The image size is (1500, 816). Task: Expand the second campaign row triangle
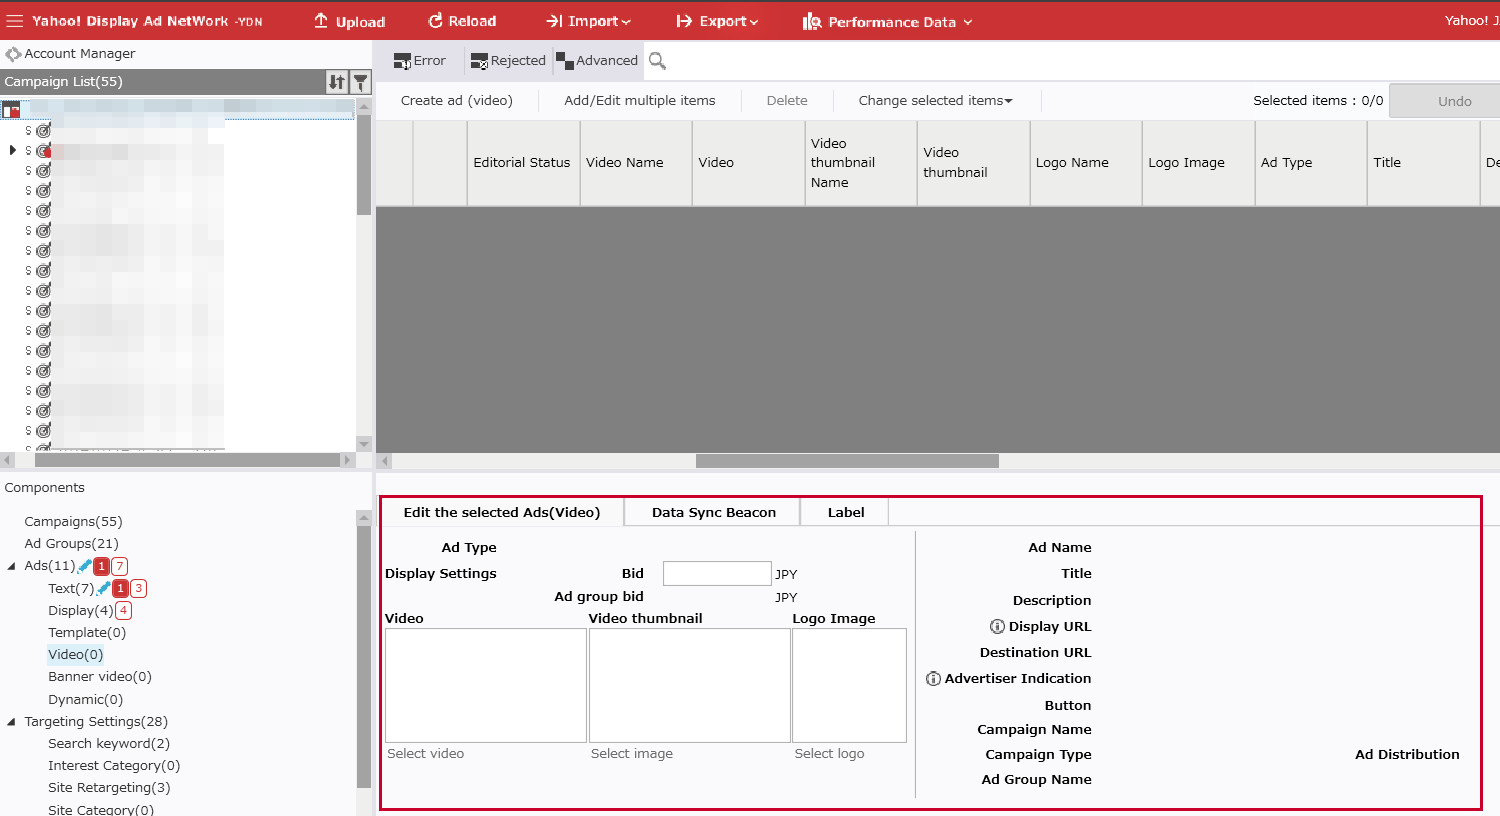pos(12,150)
